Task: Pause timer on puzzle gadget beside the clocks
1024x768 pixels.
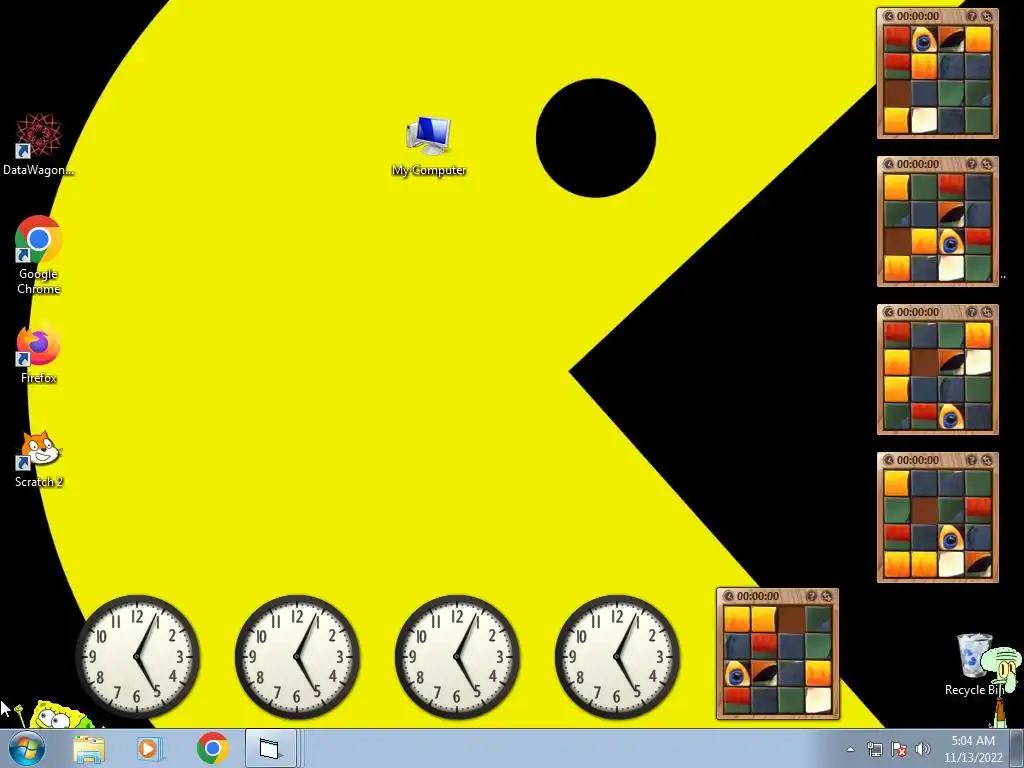Action: coord(729,596)
